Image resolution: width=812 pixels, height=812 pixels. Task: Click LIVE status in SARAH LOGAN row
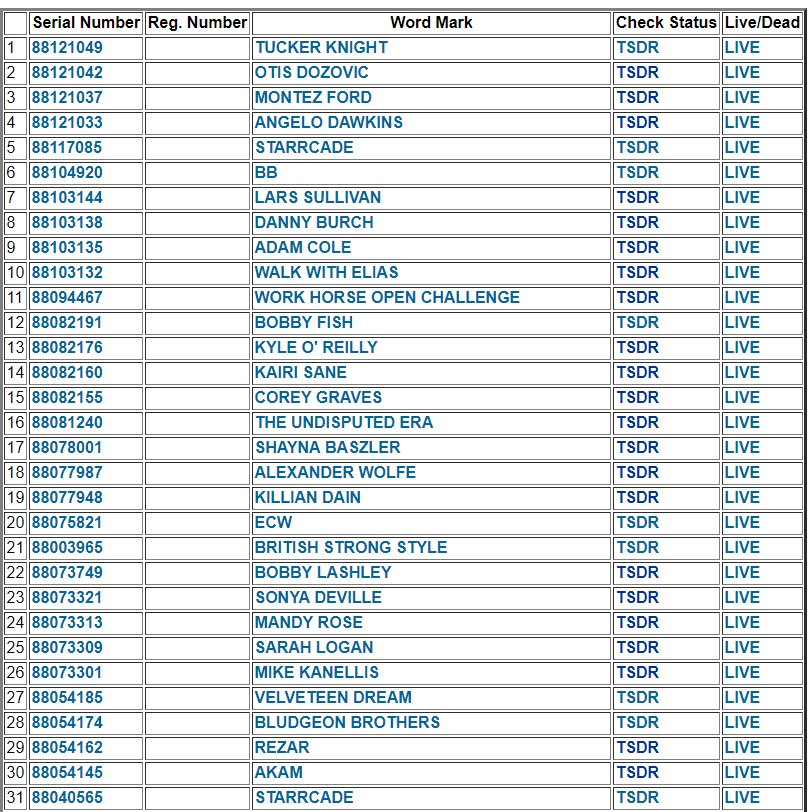[x=742, y=647]
